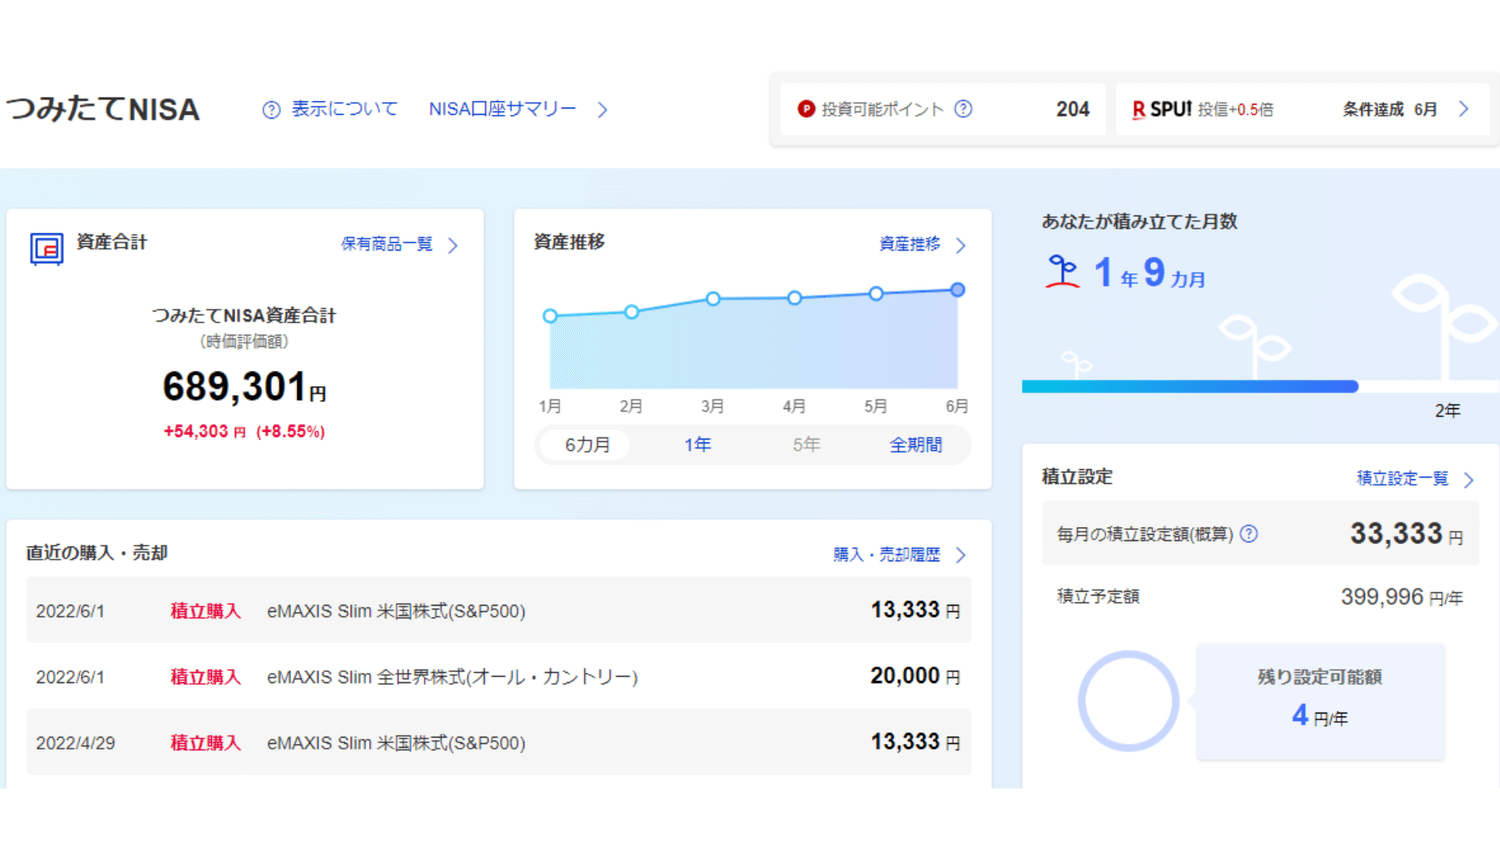1500x843 pixels.
Task: Click the chevron after NISA口座サマリー
Action: pos(603,110)
